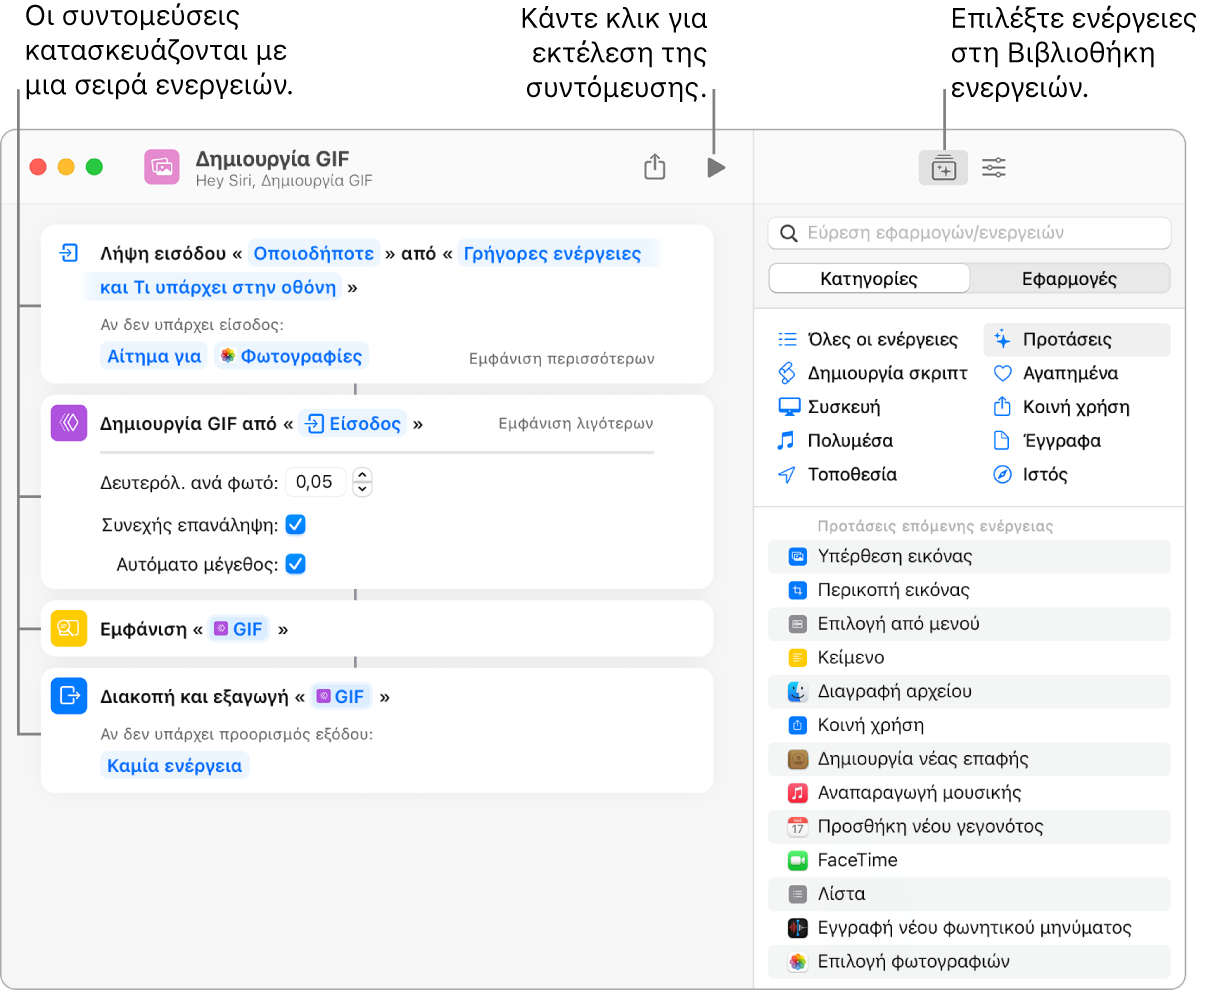
Task: Select the Κατηγορίες tab
Action: click(x=869, y=279)
